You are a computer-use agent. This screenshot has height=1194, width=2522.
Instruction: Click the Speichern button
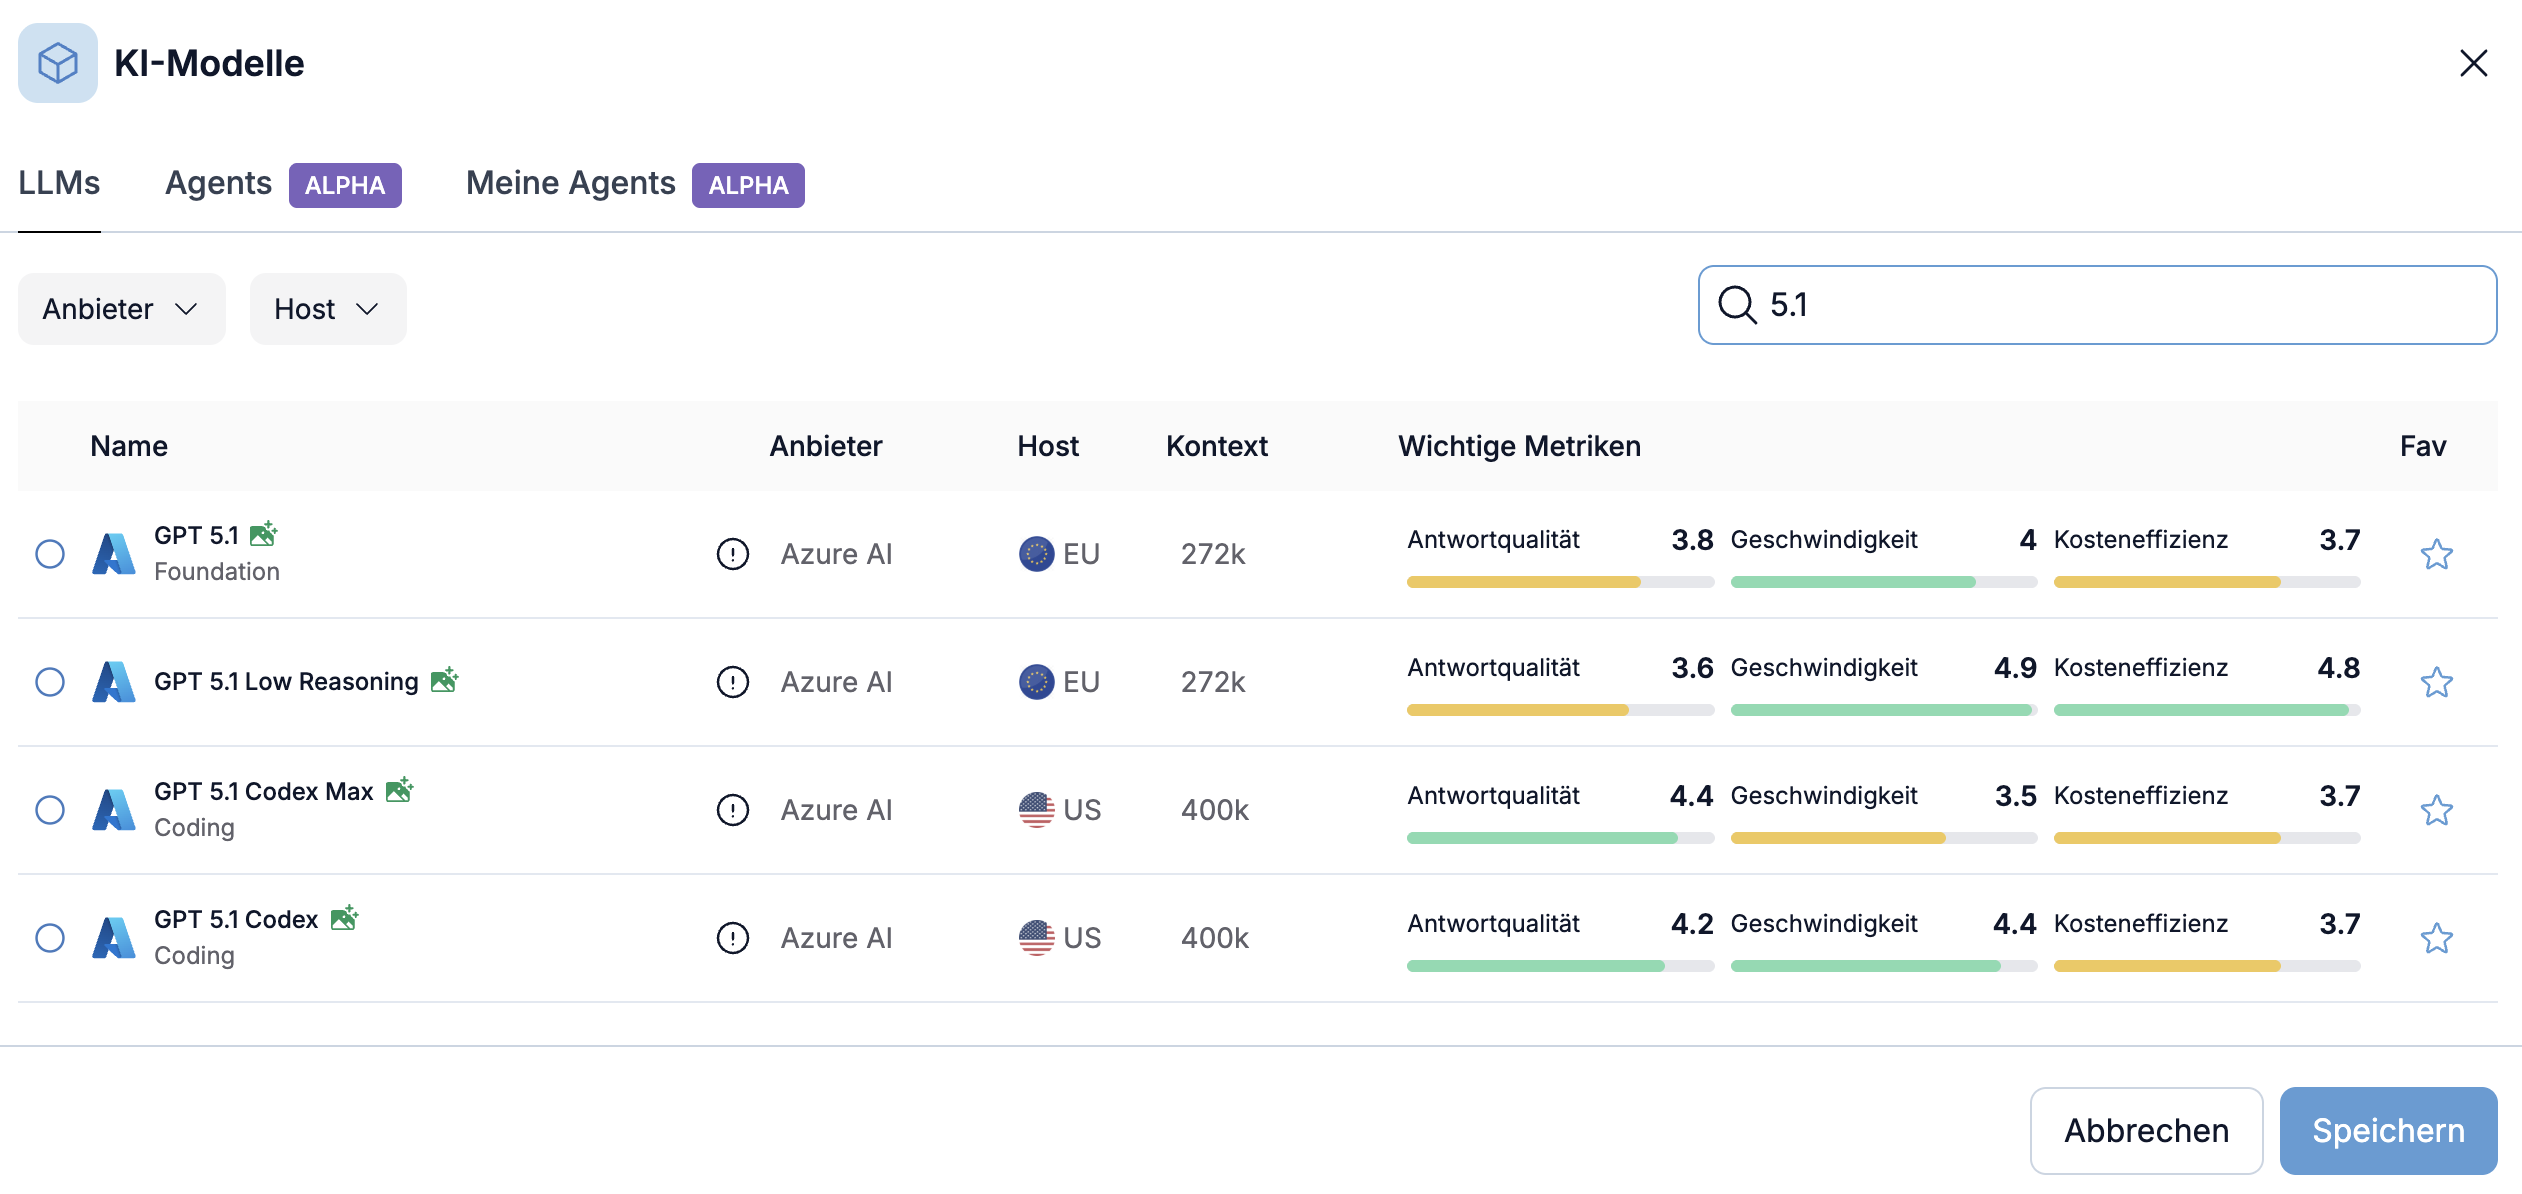[2387, 1130]
